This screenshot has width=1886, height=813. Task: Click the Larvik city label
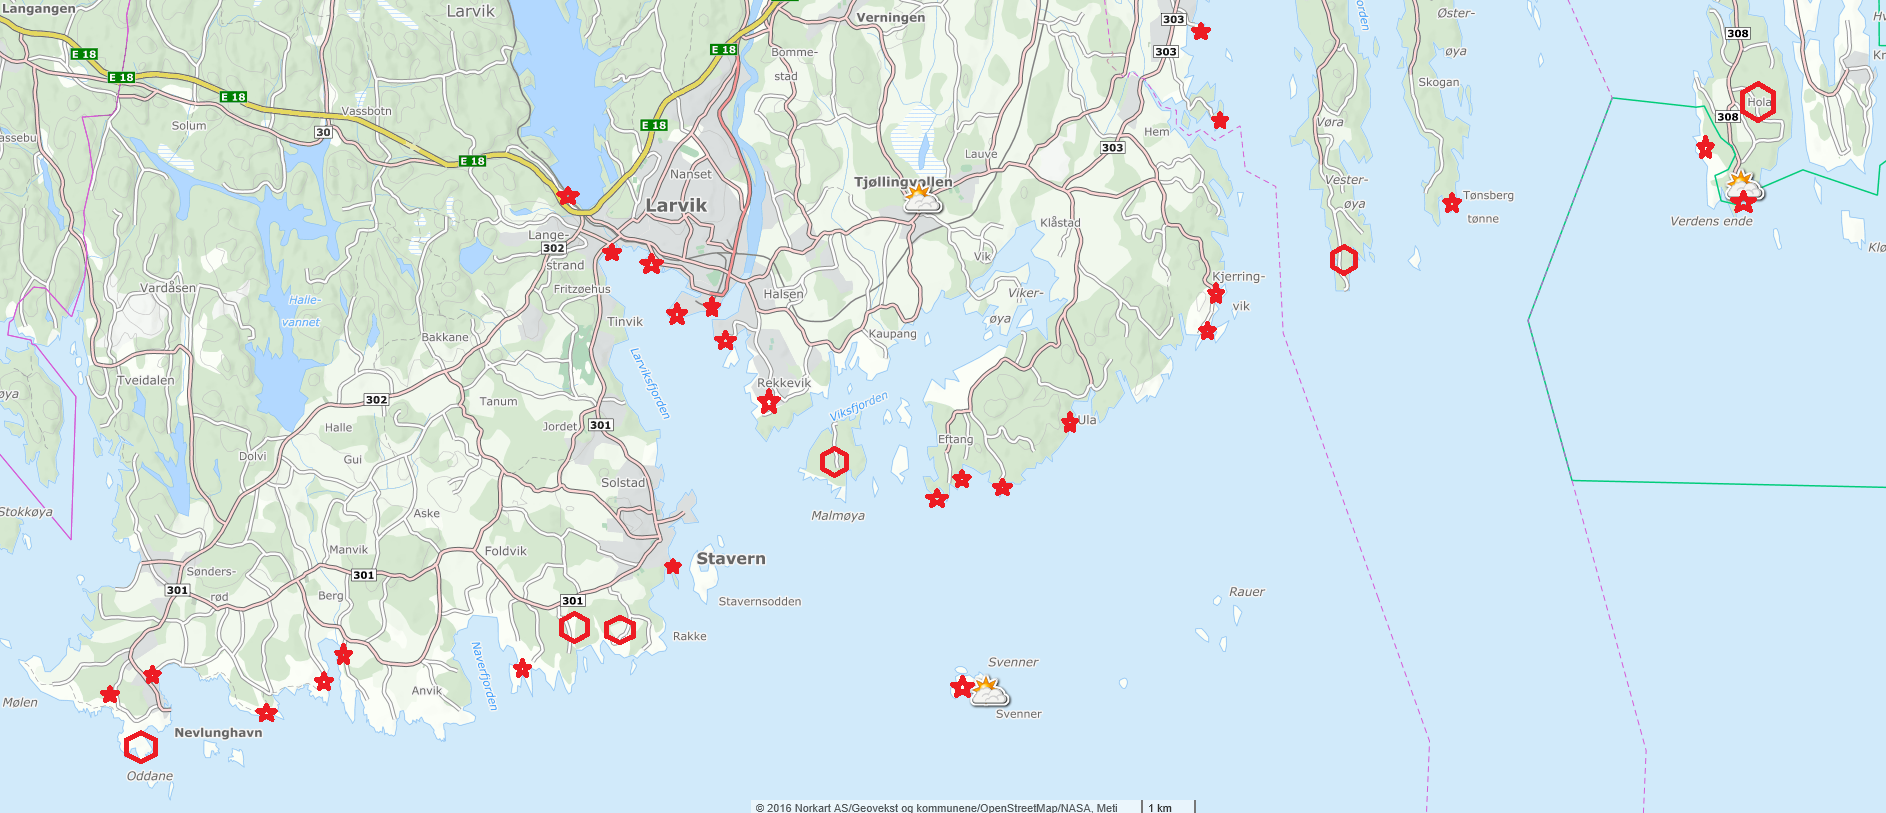(676, 205)
